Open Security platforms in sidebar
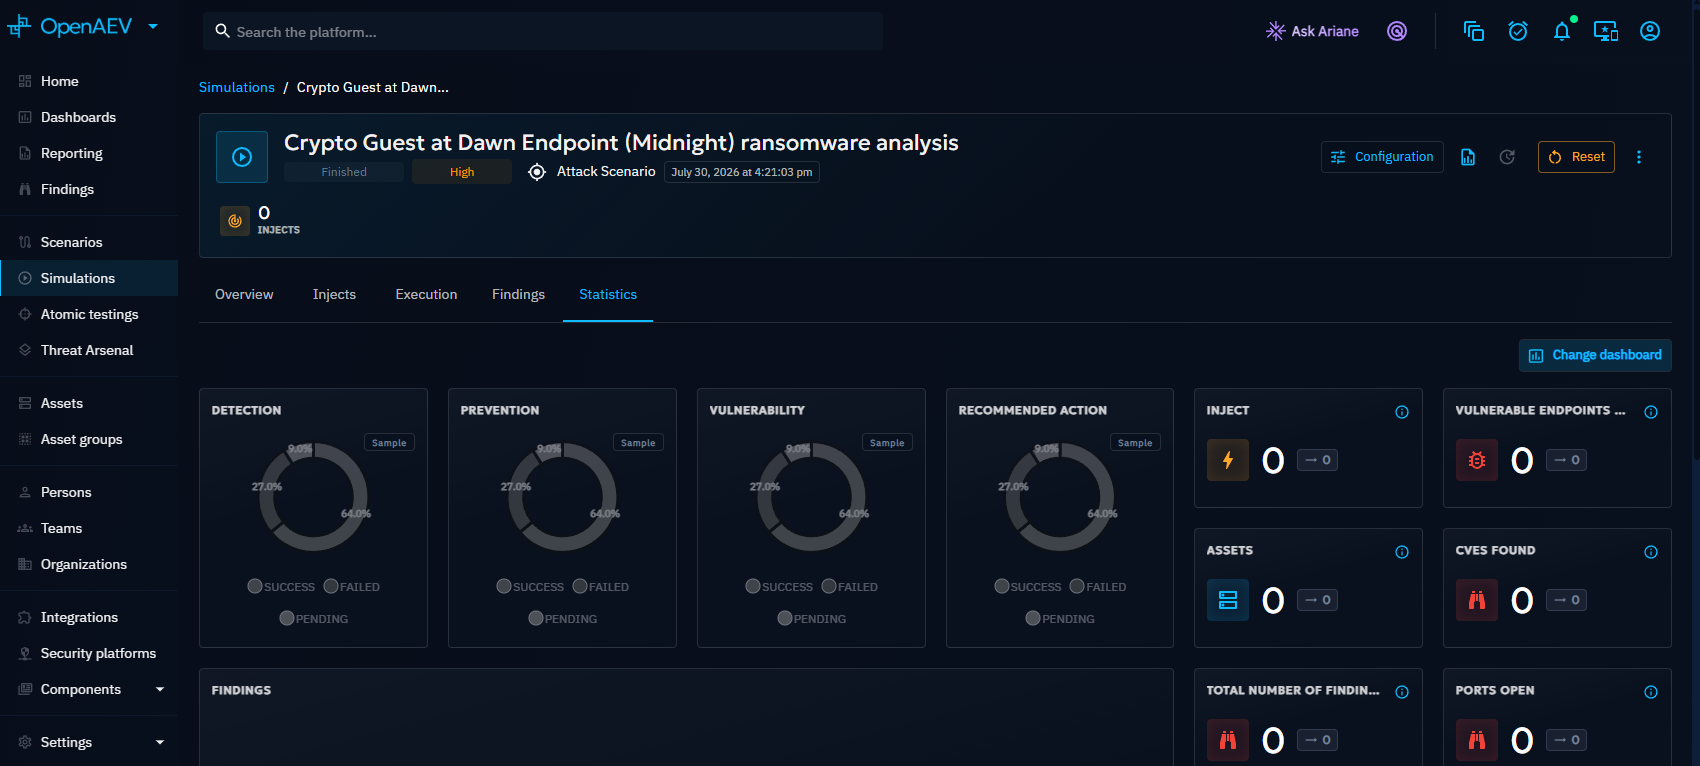This screenshot has width=1700, height=766. click(x=89, y=653)
